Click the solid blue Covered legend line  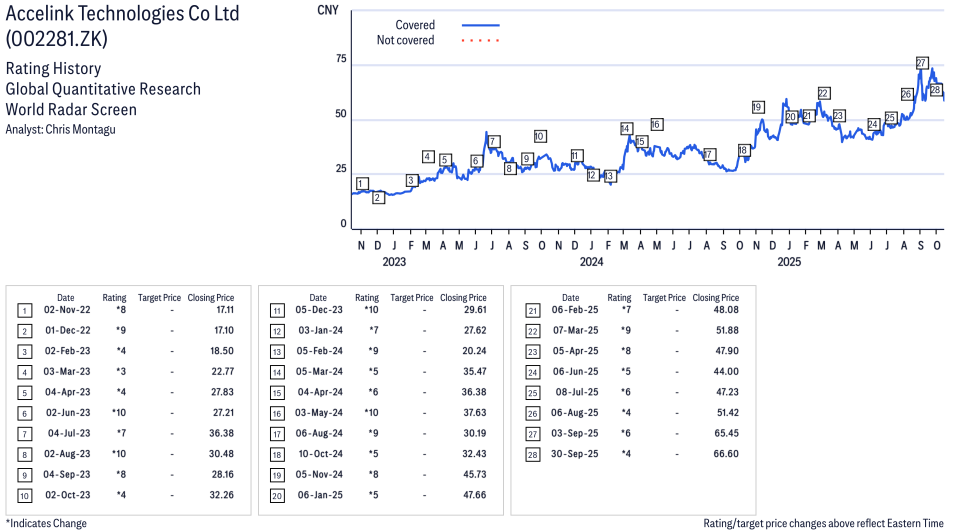point(481,25)
